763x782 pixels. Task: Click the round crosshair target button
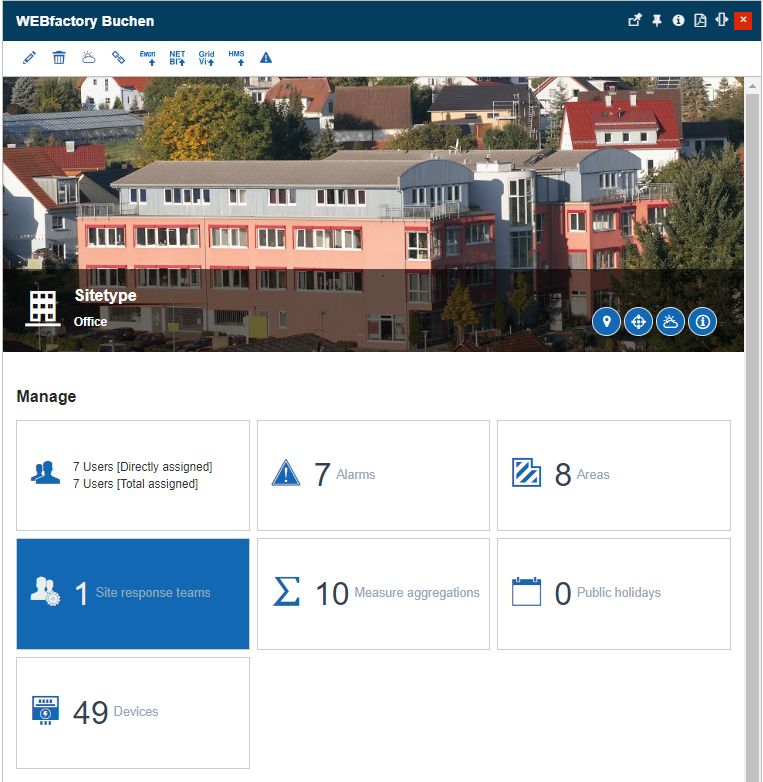[638, 321]
